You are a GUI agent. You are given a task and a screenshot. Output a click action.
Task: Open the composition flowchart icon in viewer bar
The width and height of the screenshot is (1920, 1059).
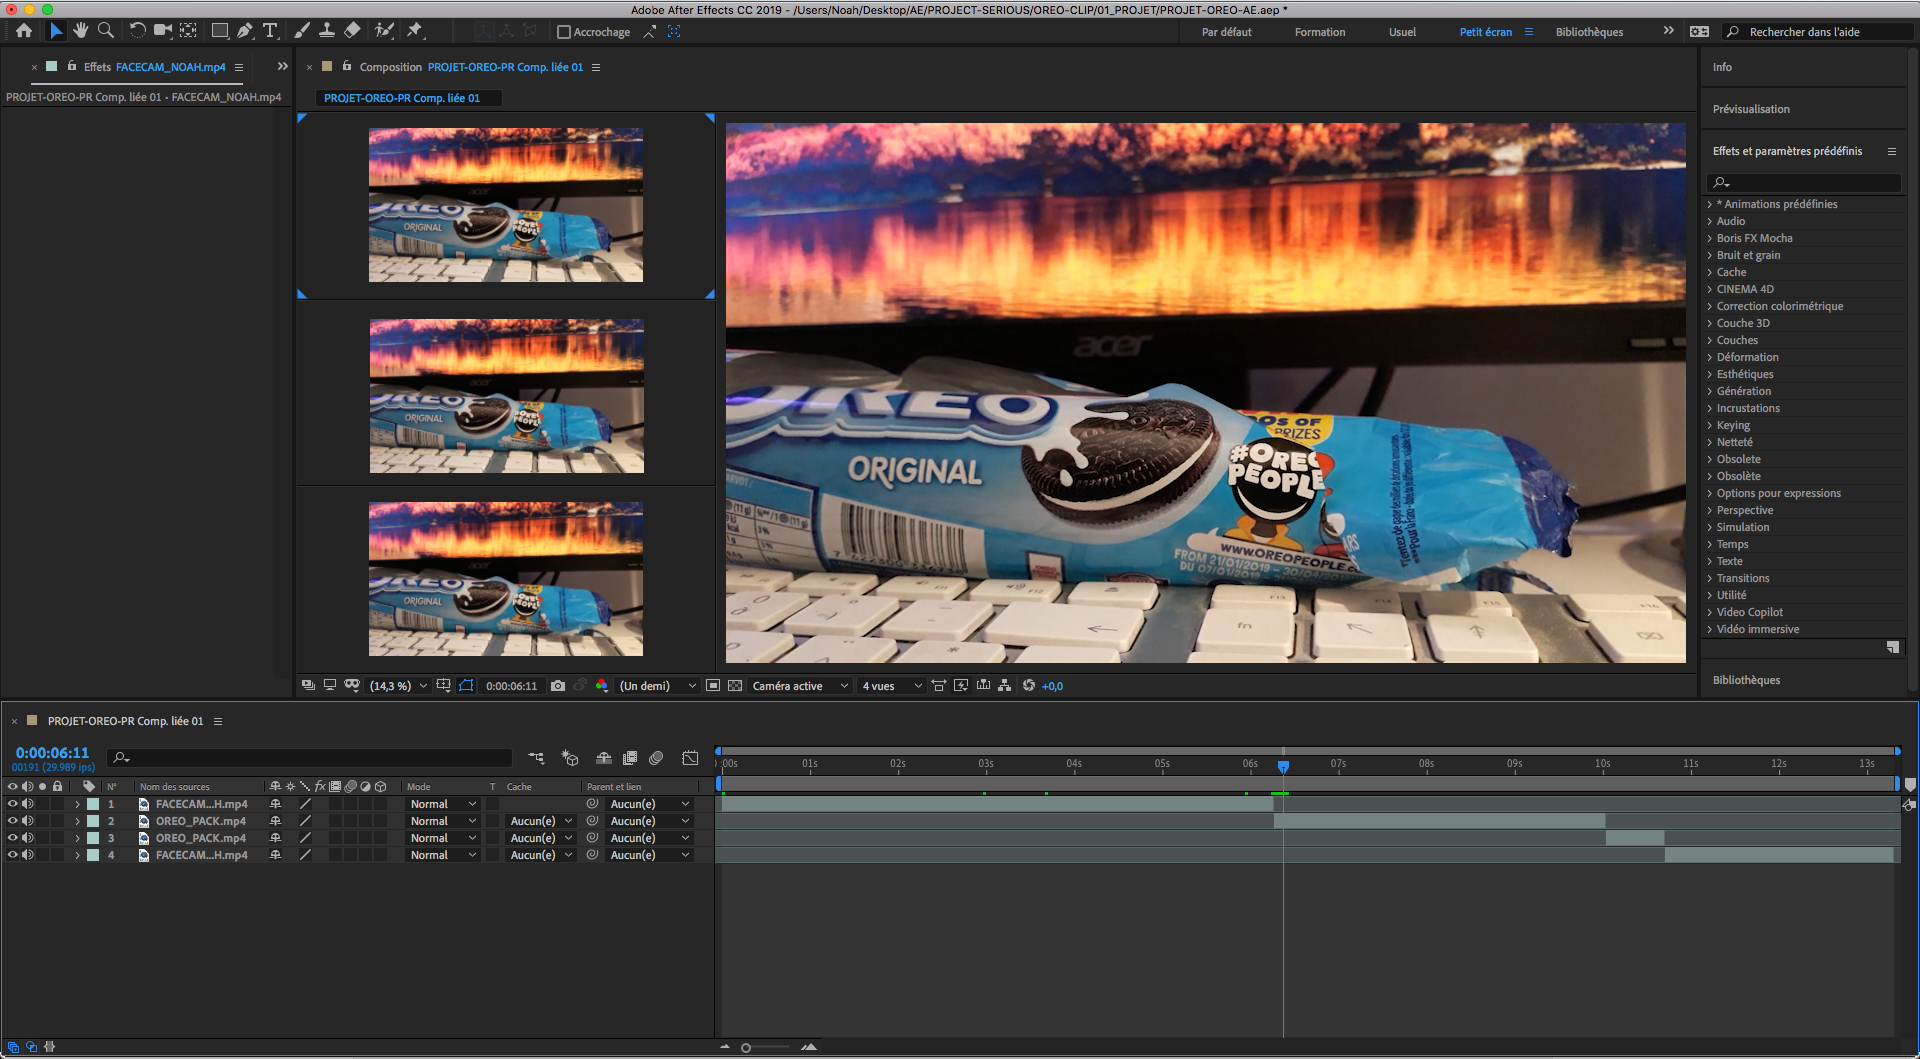tap(1004, 686)
